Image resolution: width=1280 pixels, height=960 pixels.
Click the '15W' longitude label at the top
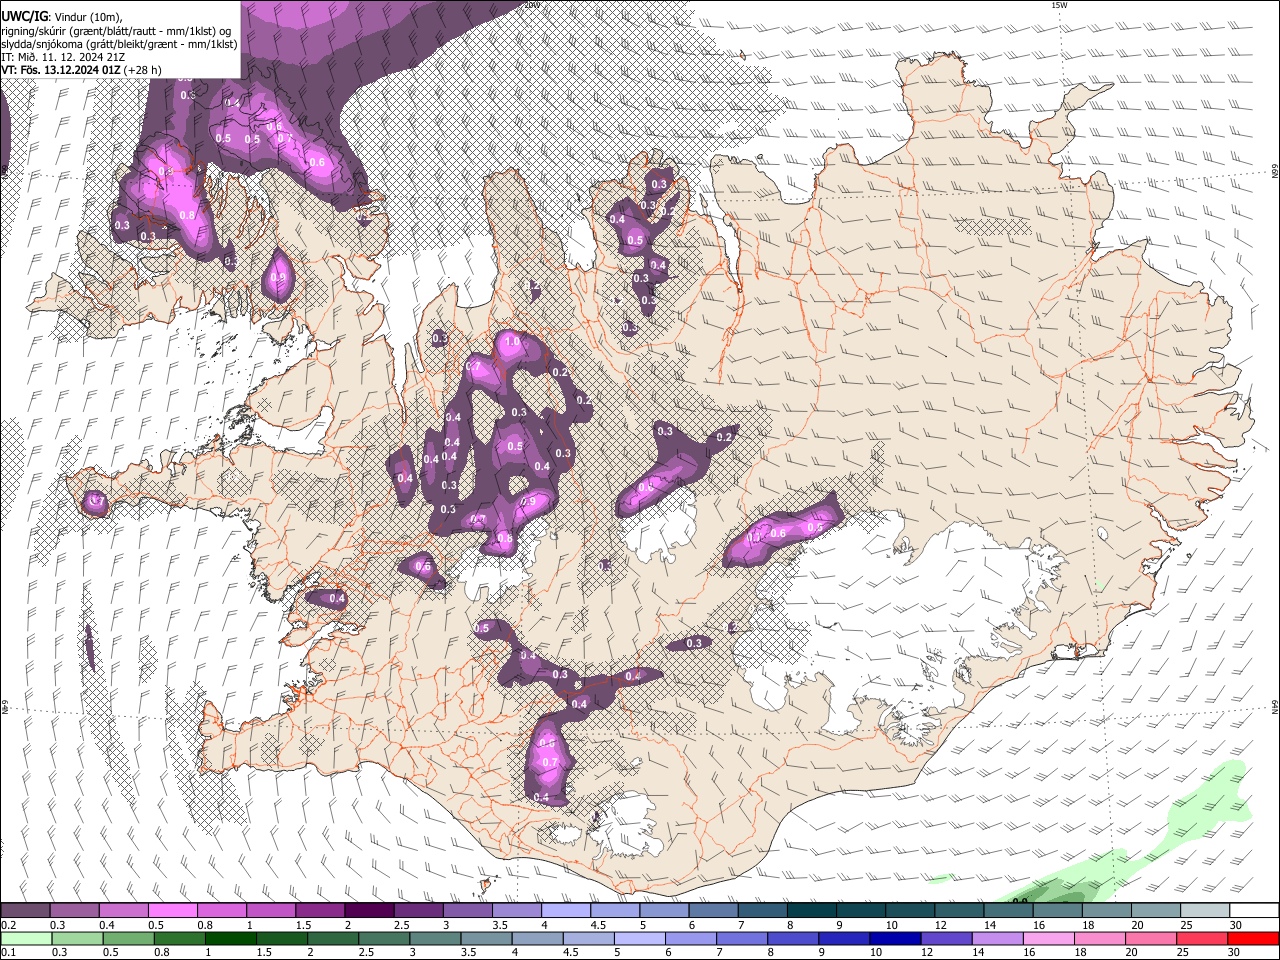[1059, 5]
